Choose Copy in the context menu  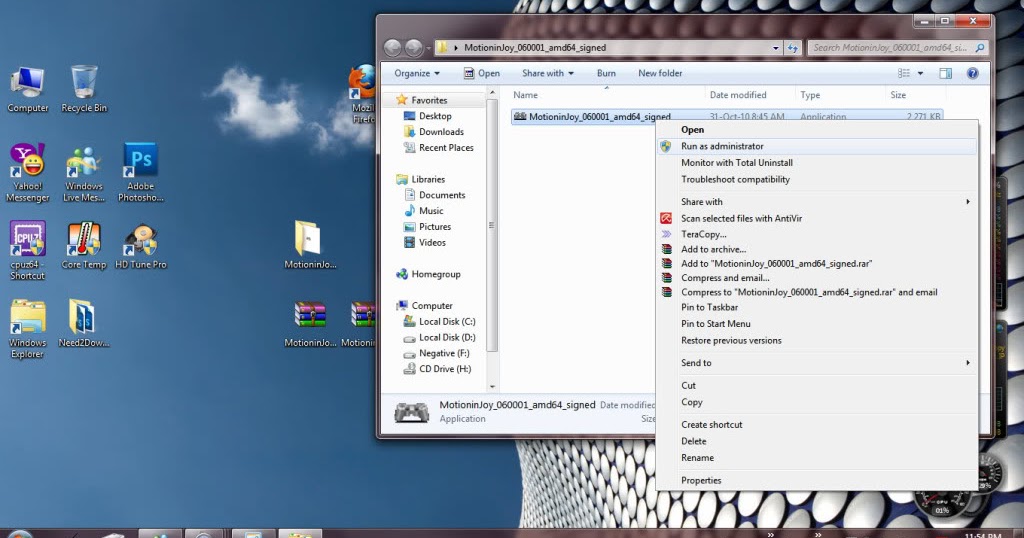click(x=818, y=402)
